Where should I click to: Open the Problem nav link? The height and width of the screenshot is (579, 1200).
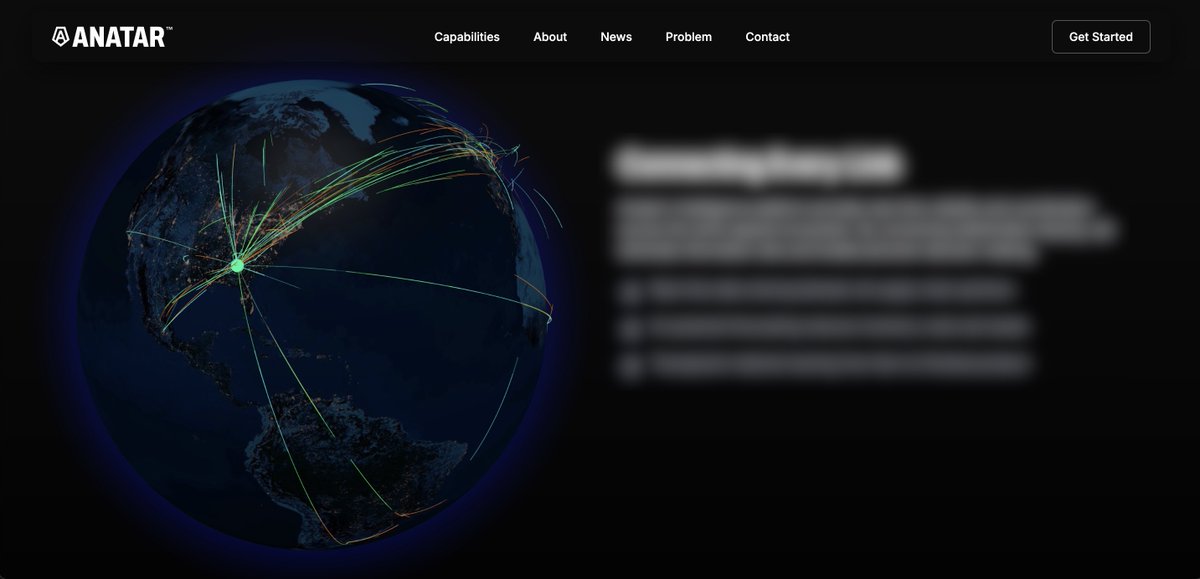(689, 37)
